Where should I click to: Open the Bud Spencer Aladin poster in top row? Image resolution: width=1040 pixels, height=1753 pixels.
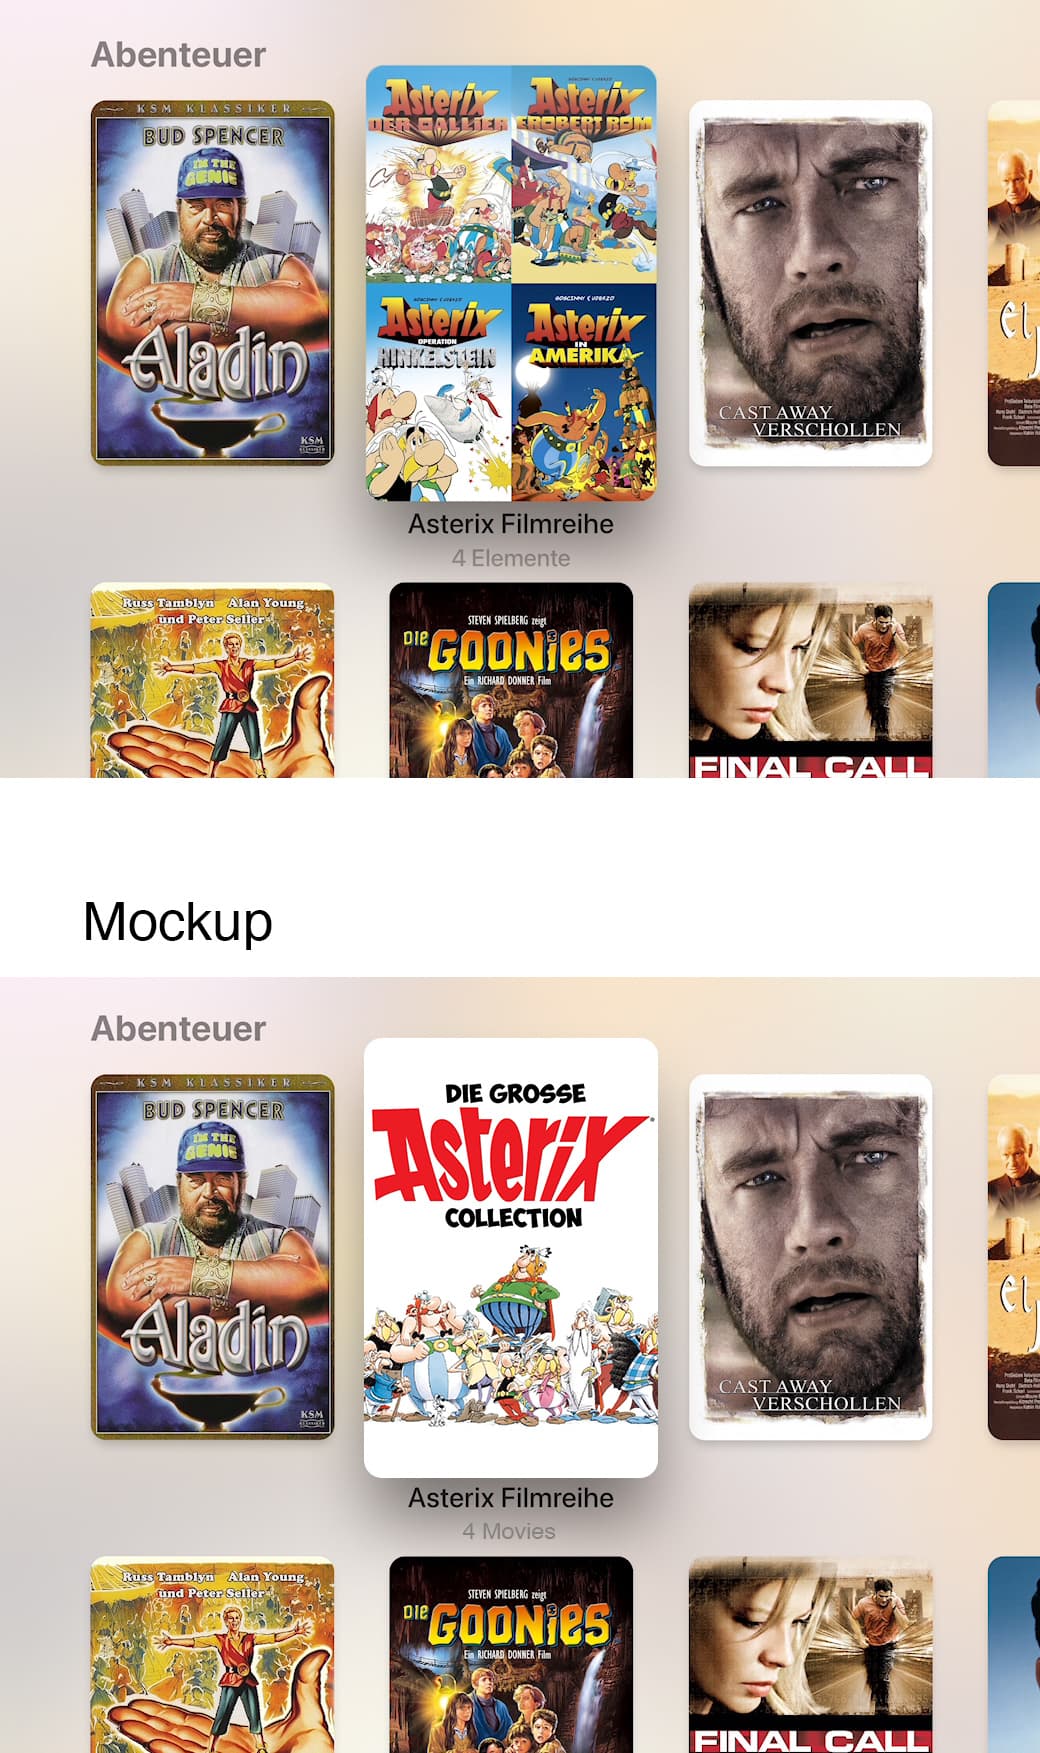pyautogui.click(x=212, y=283)
